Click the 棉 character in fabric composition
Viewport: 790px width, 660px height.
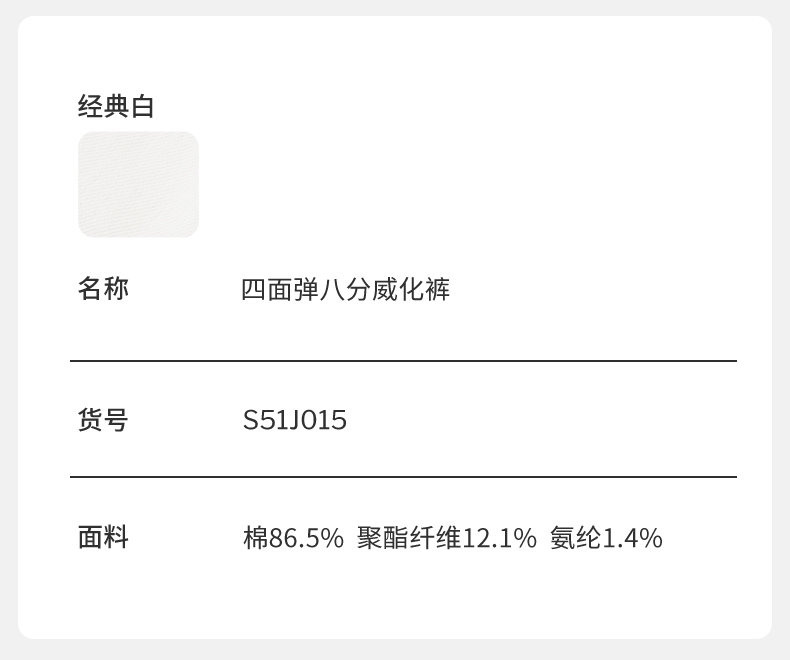coord(255,538)
